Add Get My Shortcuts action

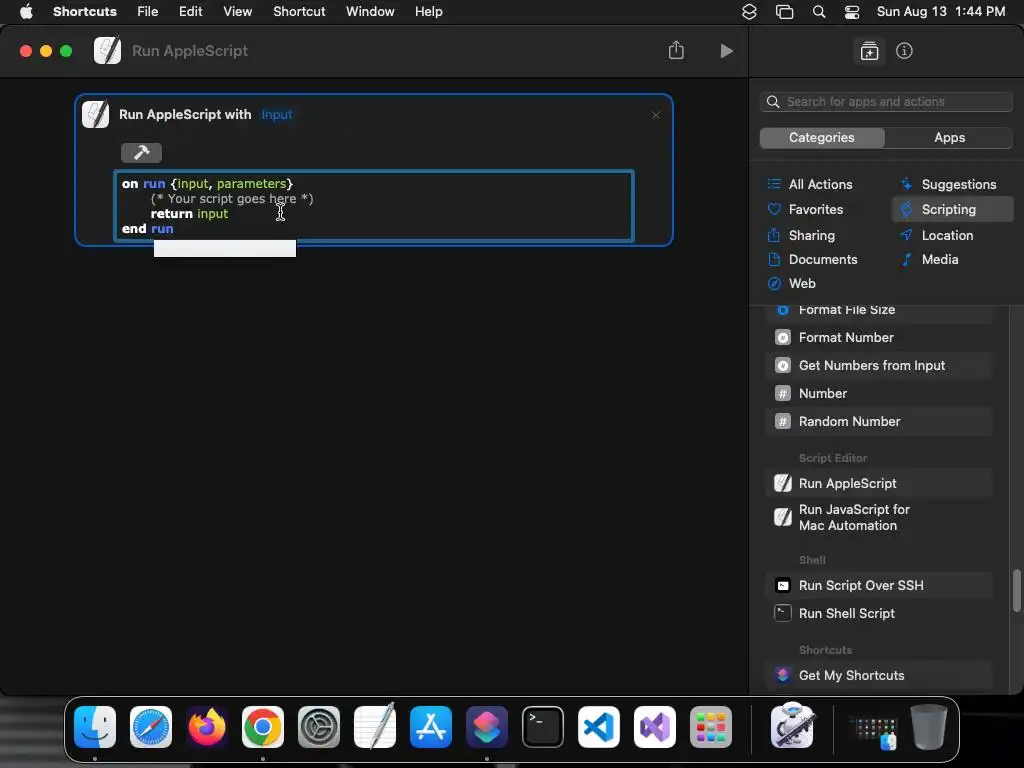878,676
